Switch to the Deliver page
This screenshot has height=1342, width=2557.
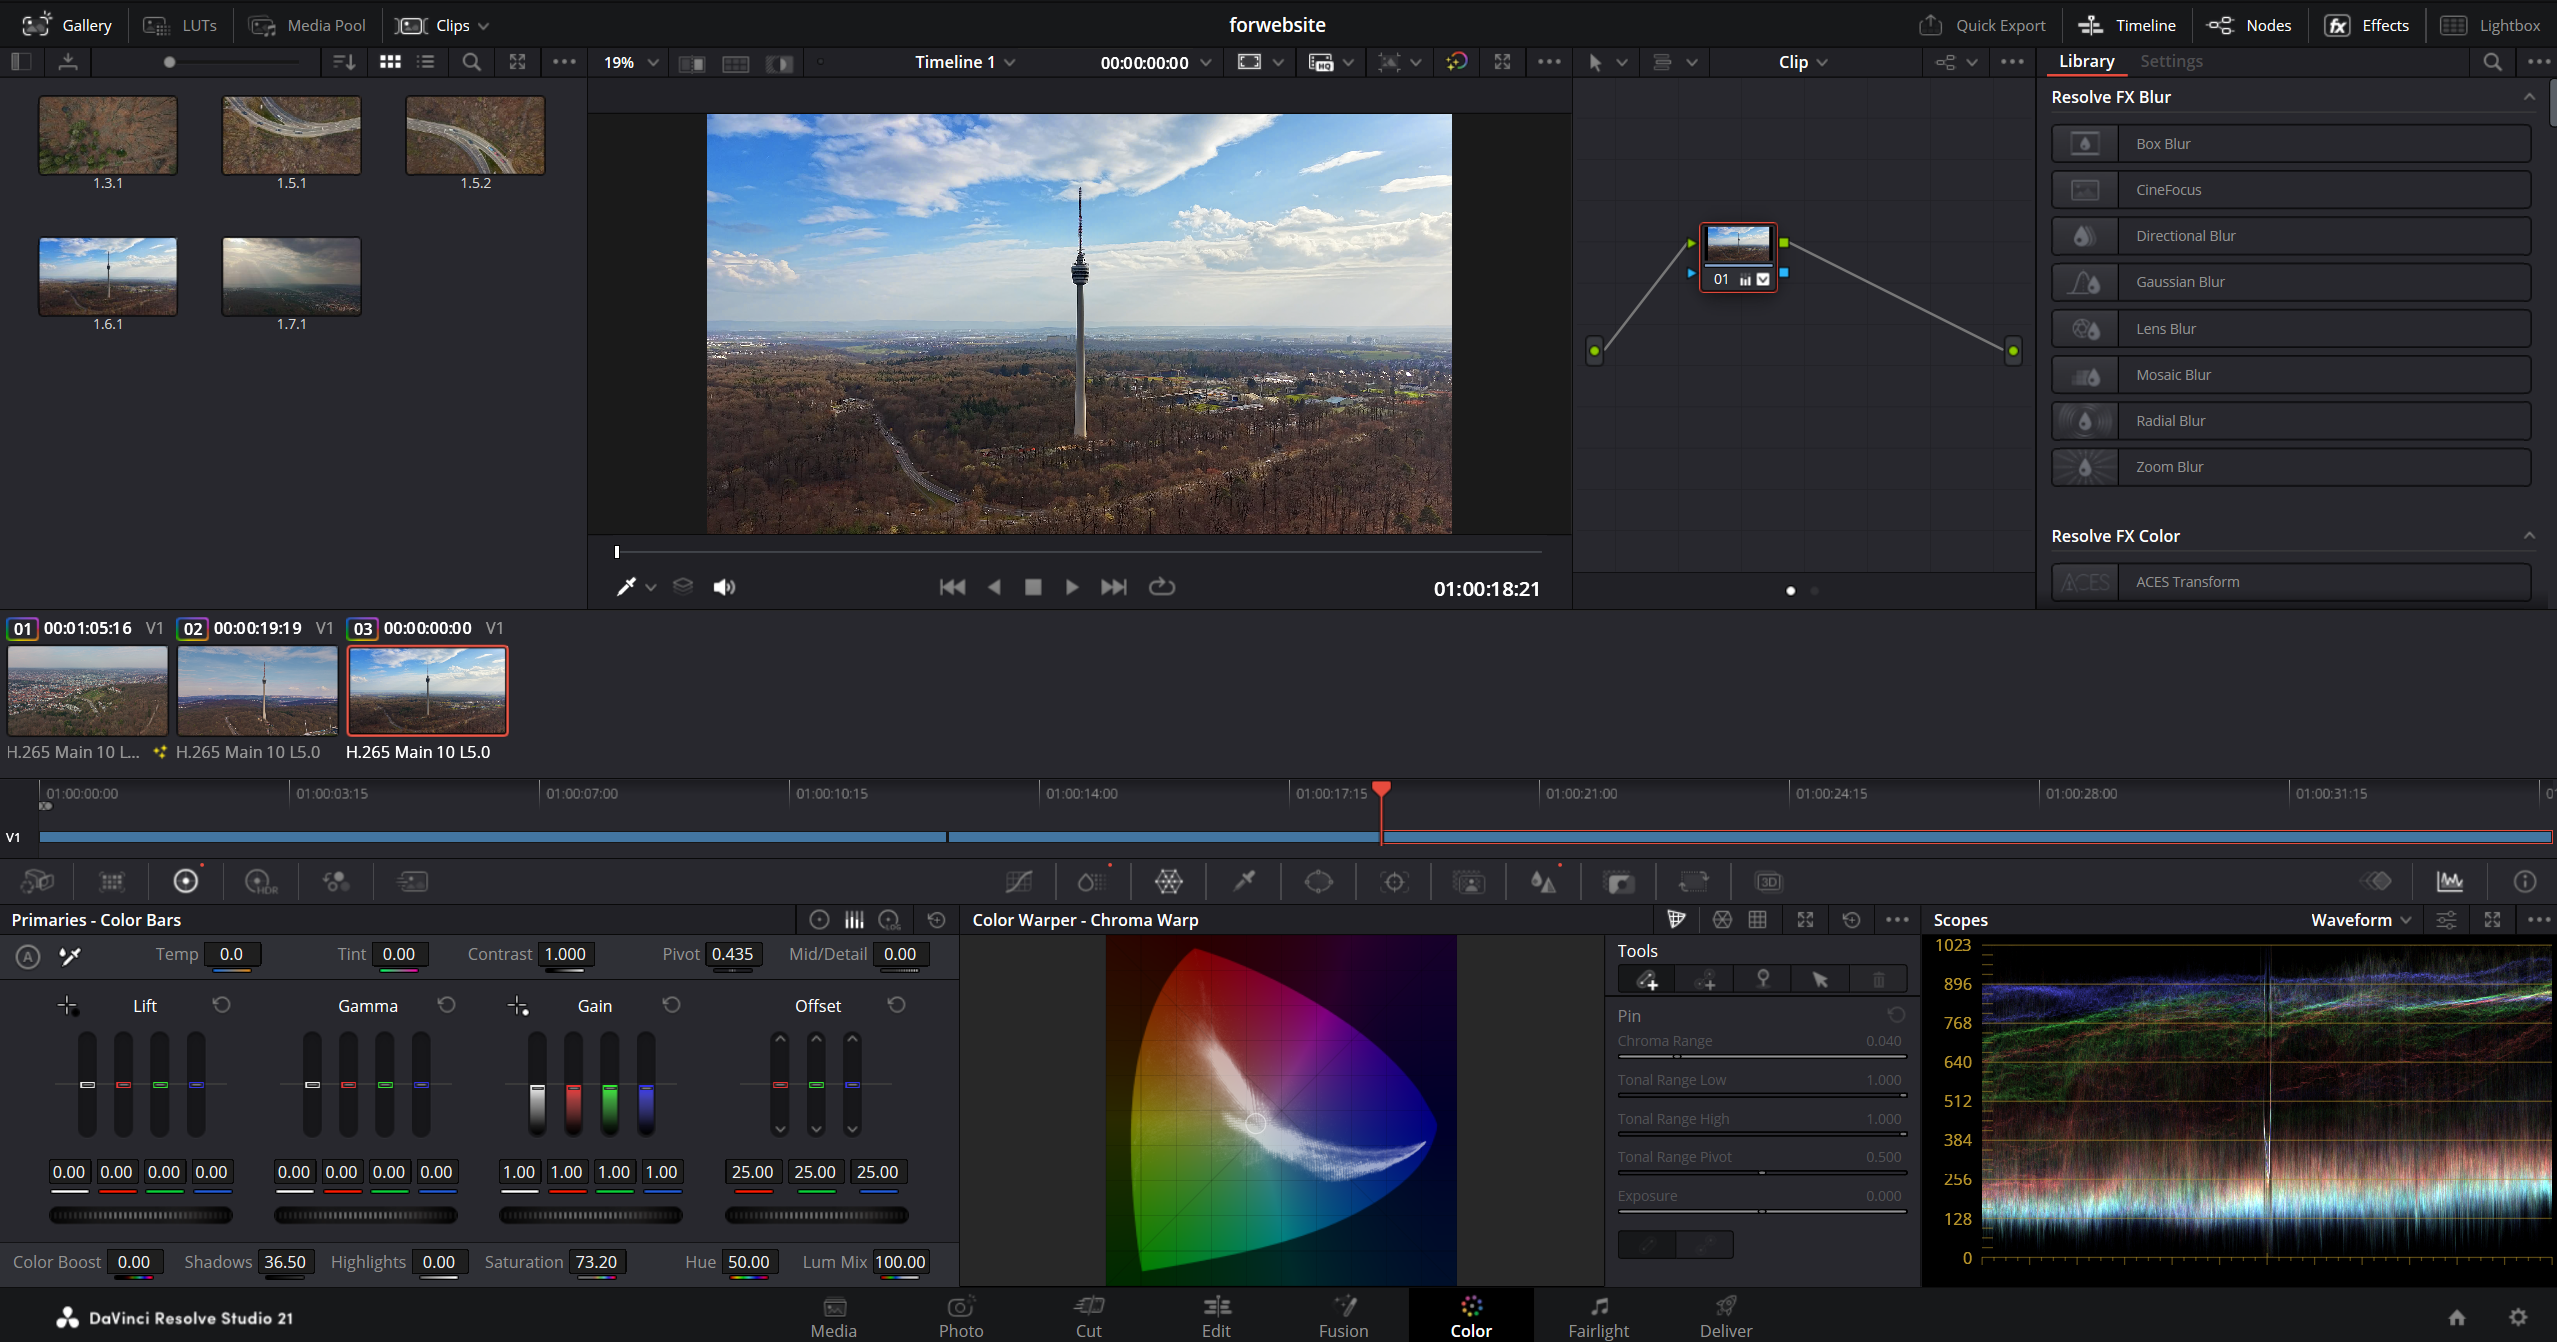point(1726,1316)
